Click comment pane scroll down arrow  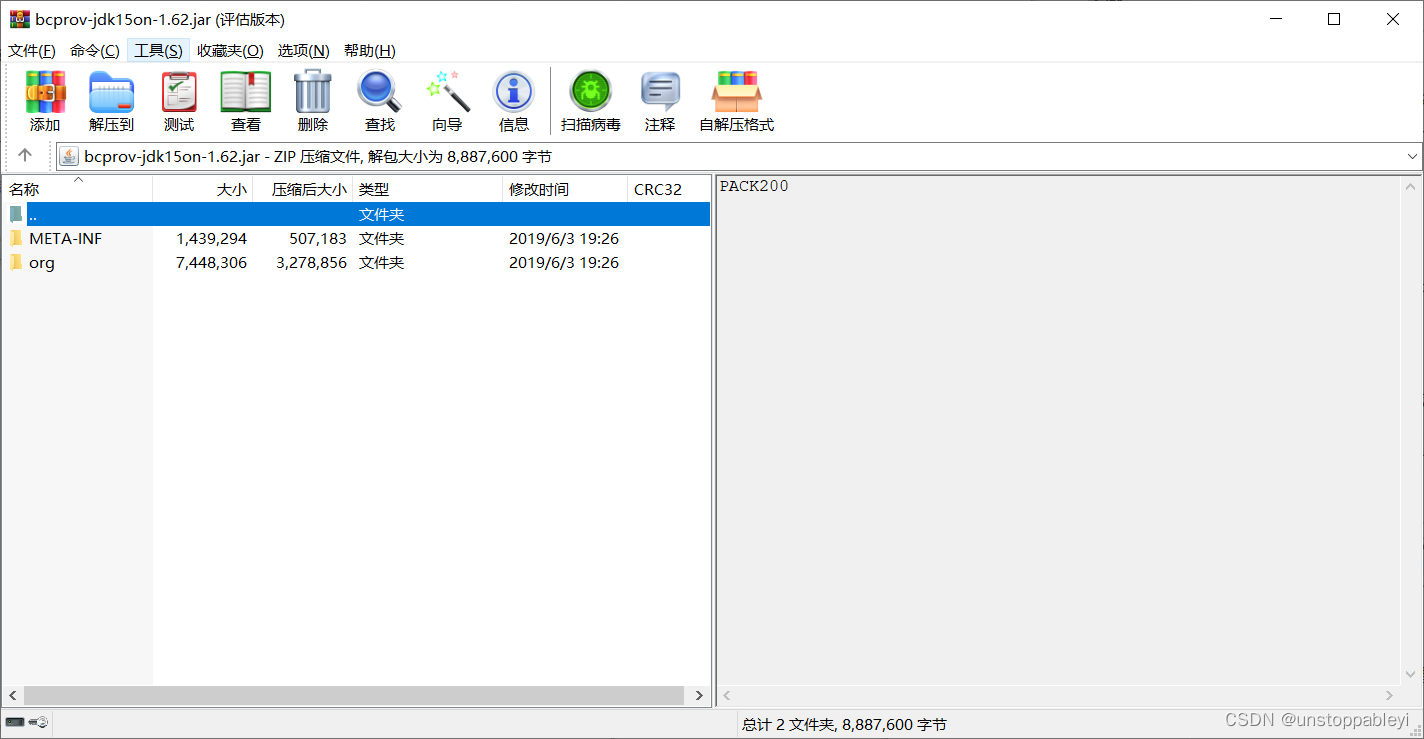point(1411,675)
